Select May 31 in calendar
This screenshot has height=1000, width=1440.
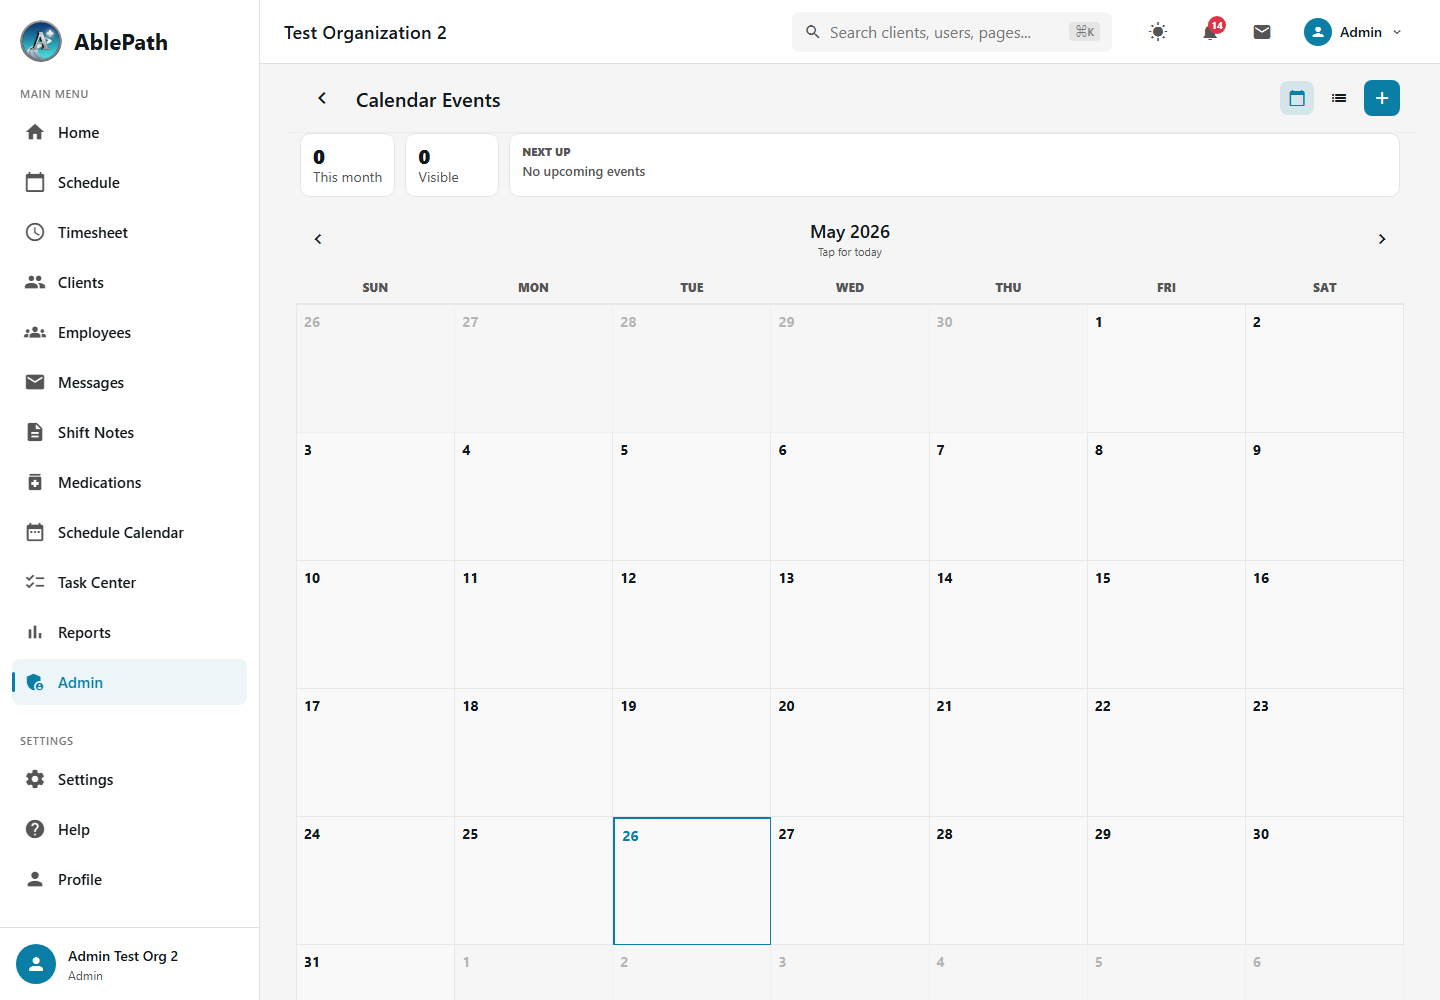(375, 972)
